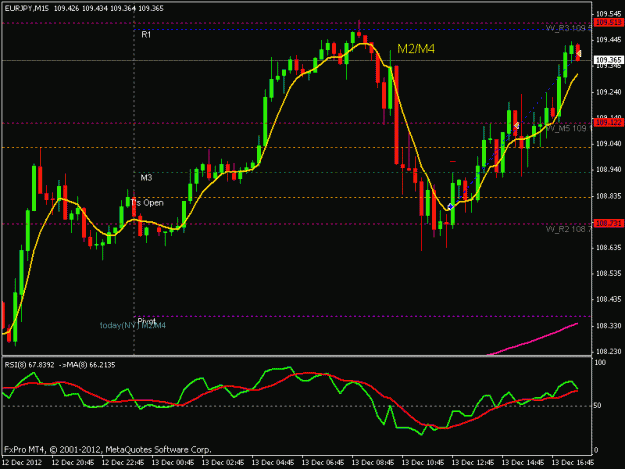Click the 108.230 price scale value
The width and height of the screenshot is (625, 469).
[608, 351]
